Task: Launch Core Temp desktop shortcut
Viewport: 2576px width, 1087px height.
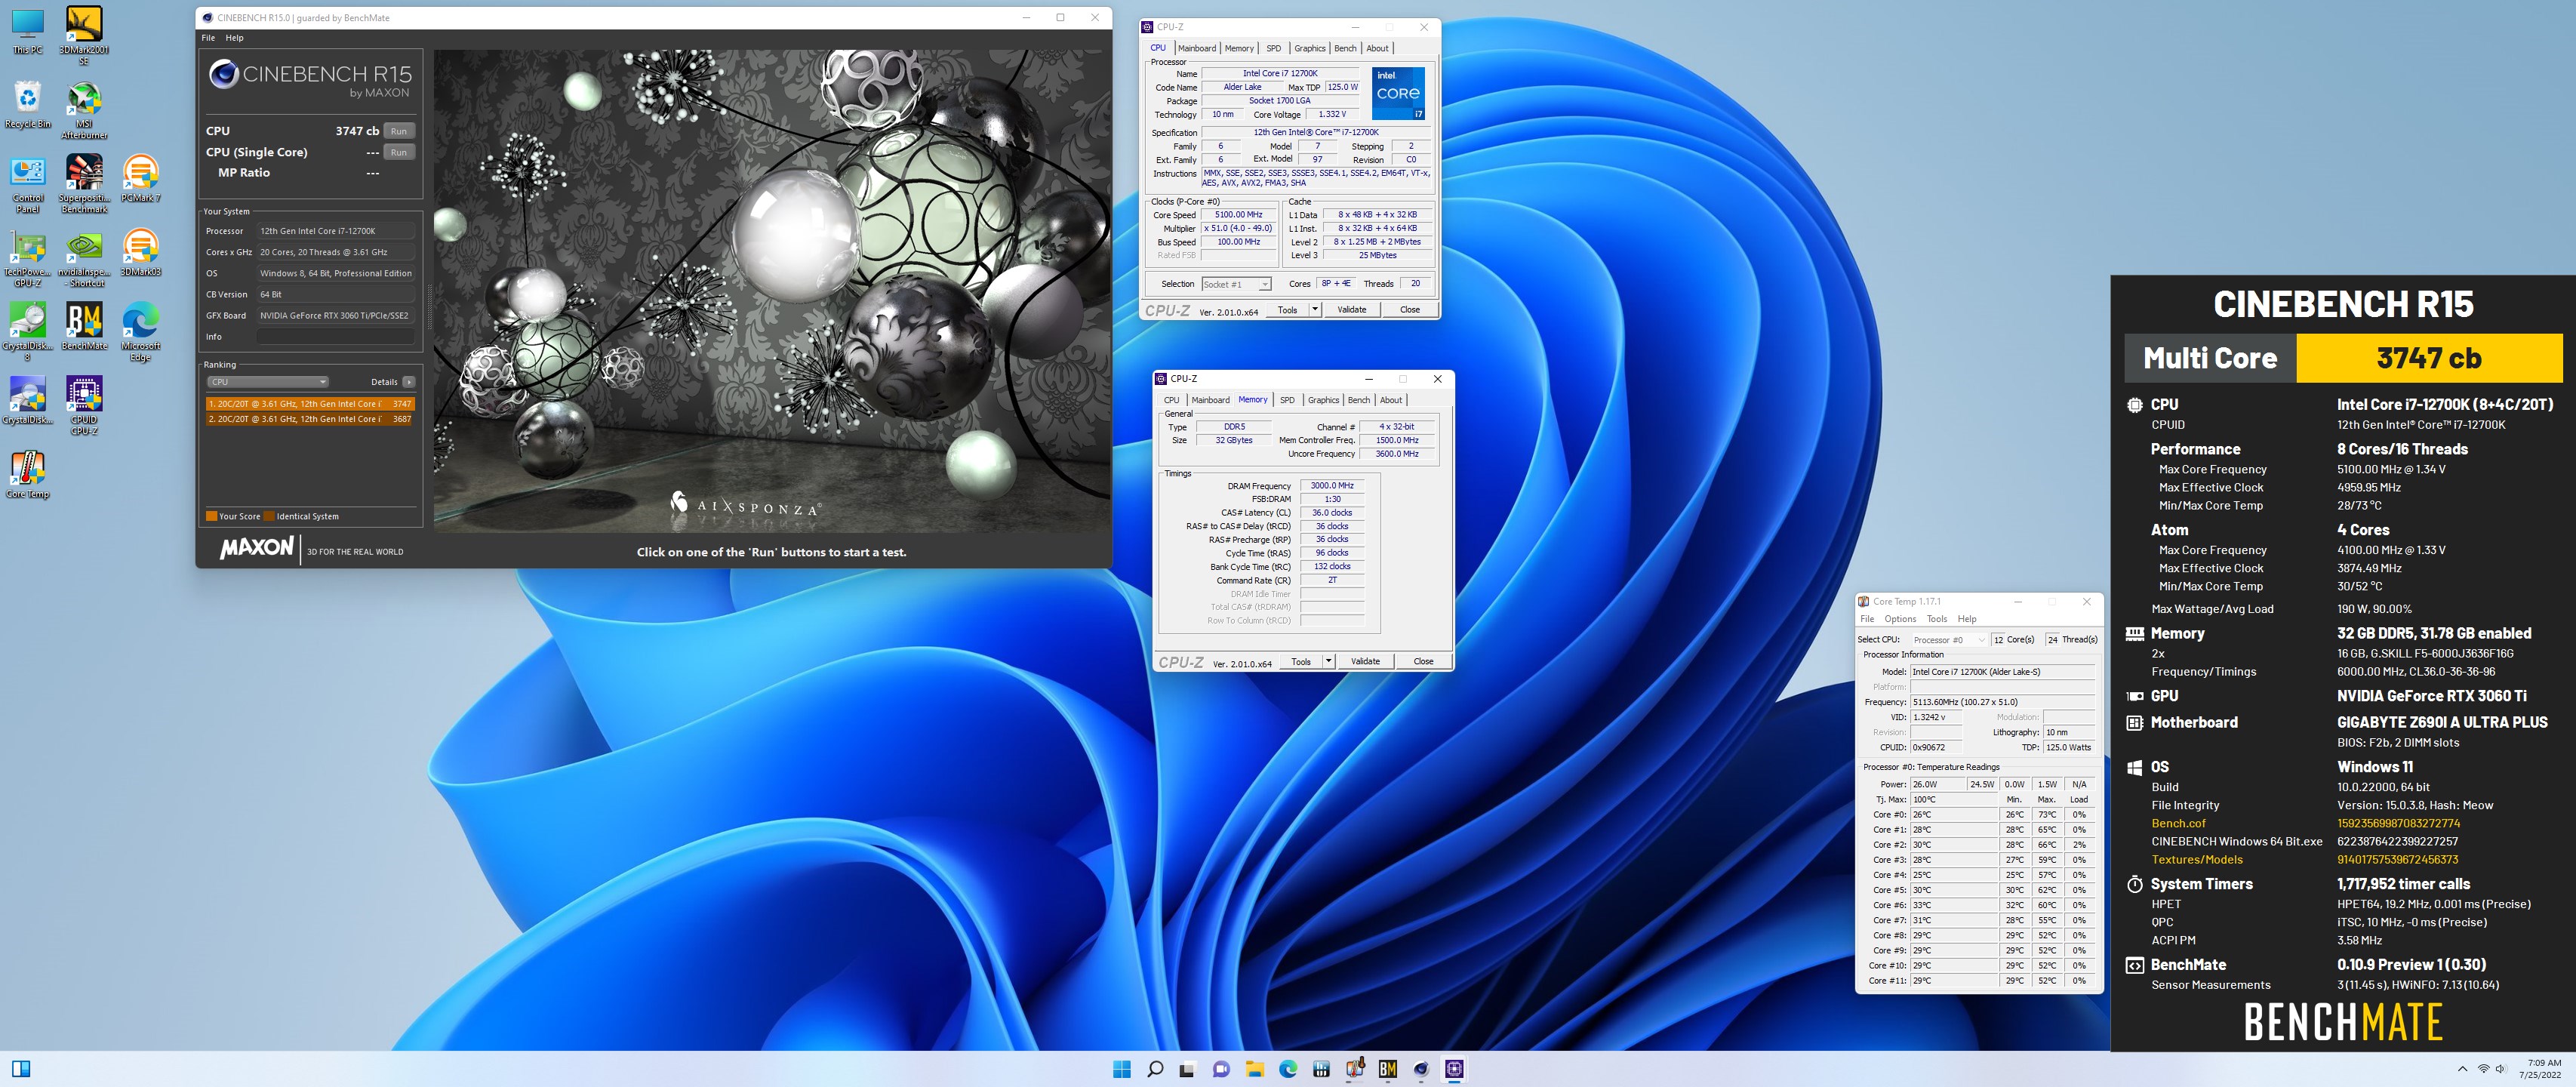Action: coord(28,475)
